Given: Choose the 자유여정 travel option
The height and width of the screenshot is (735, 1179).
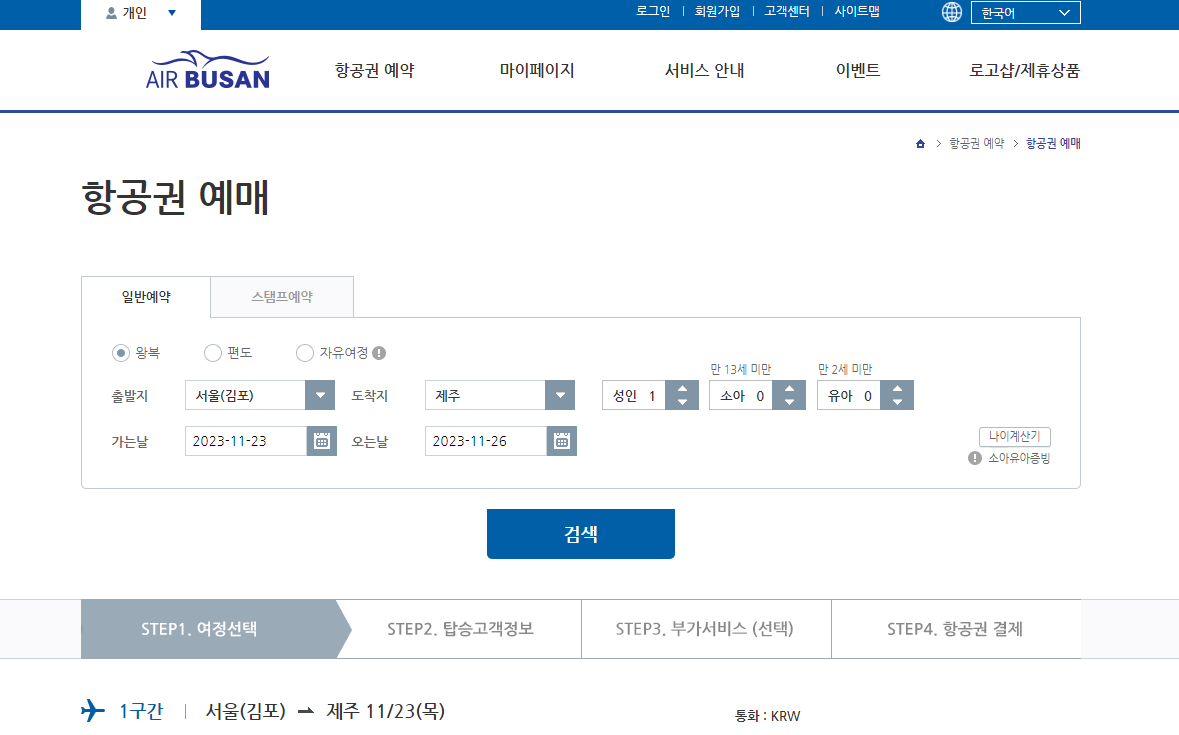Looking at the screenshot, I should tap(304, 353).
